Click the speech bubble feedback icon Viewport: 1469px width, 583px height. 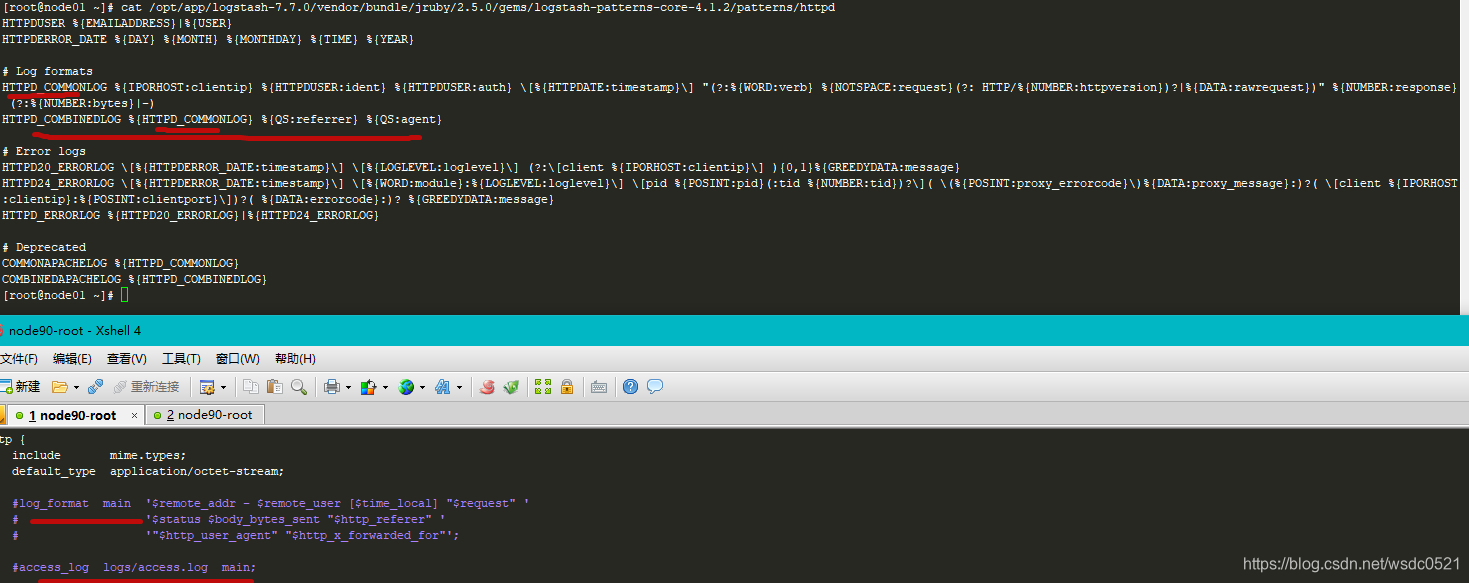coord(655,387)
